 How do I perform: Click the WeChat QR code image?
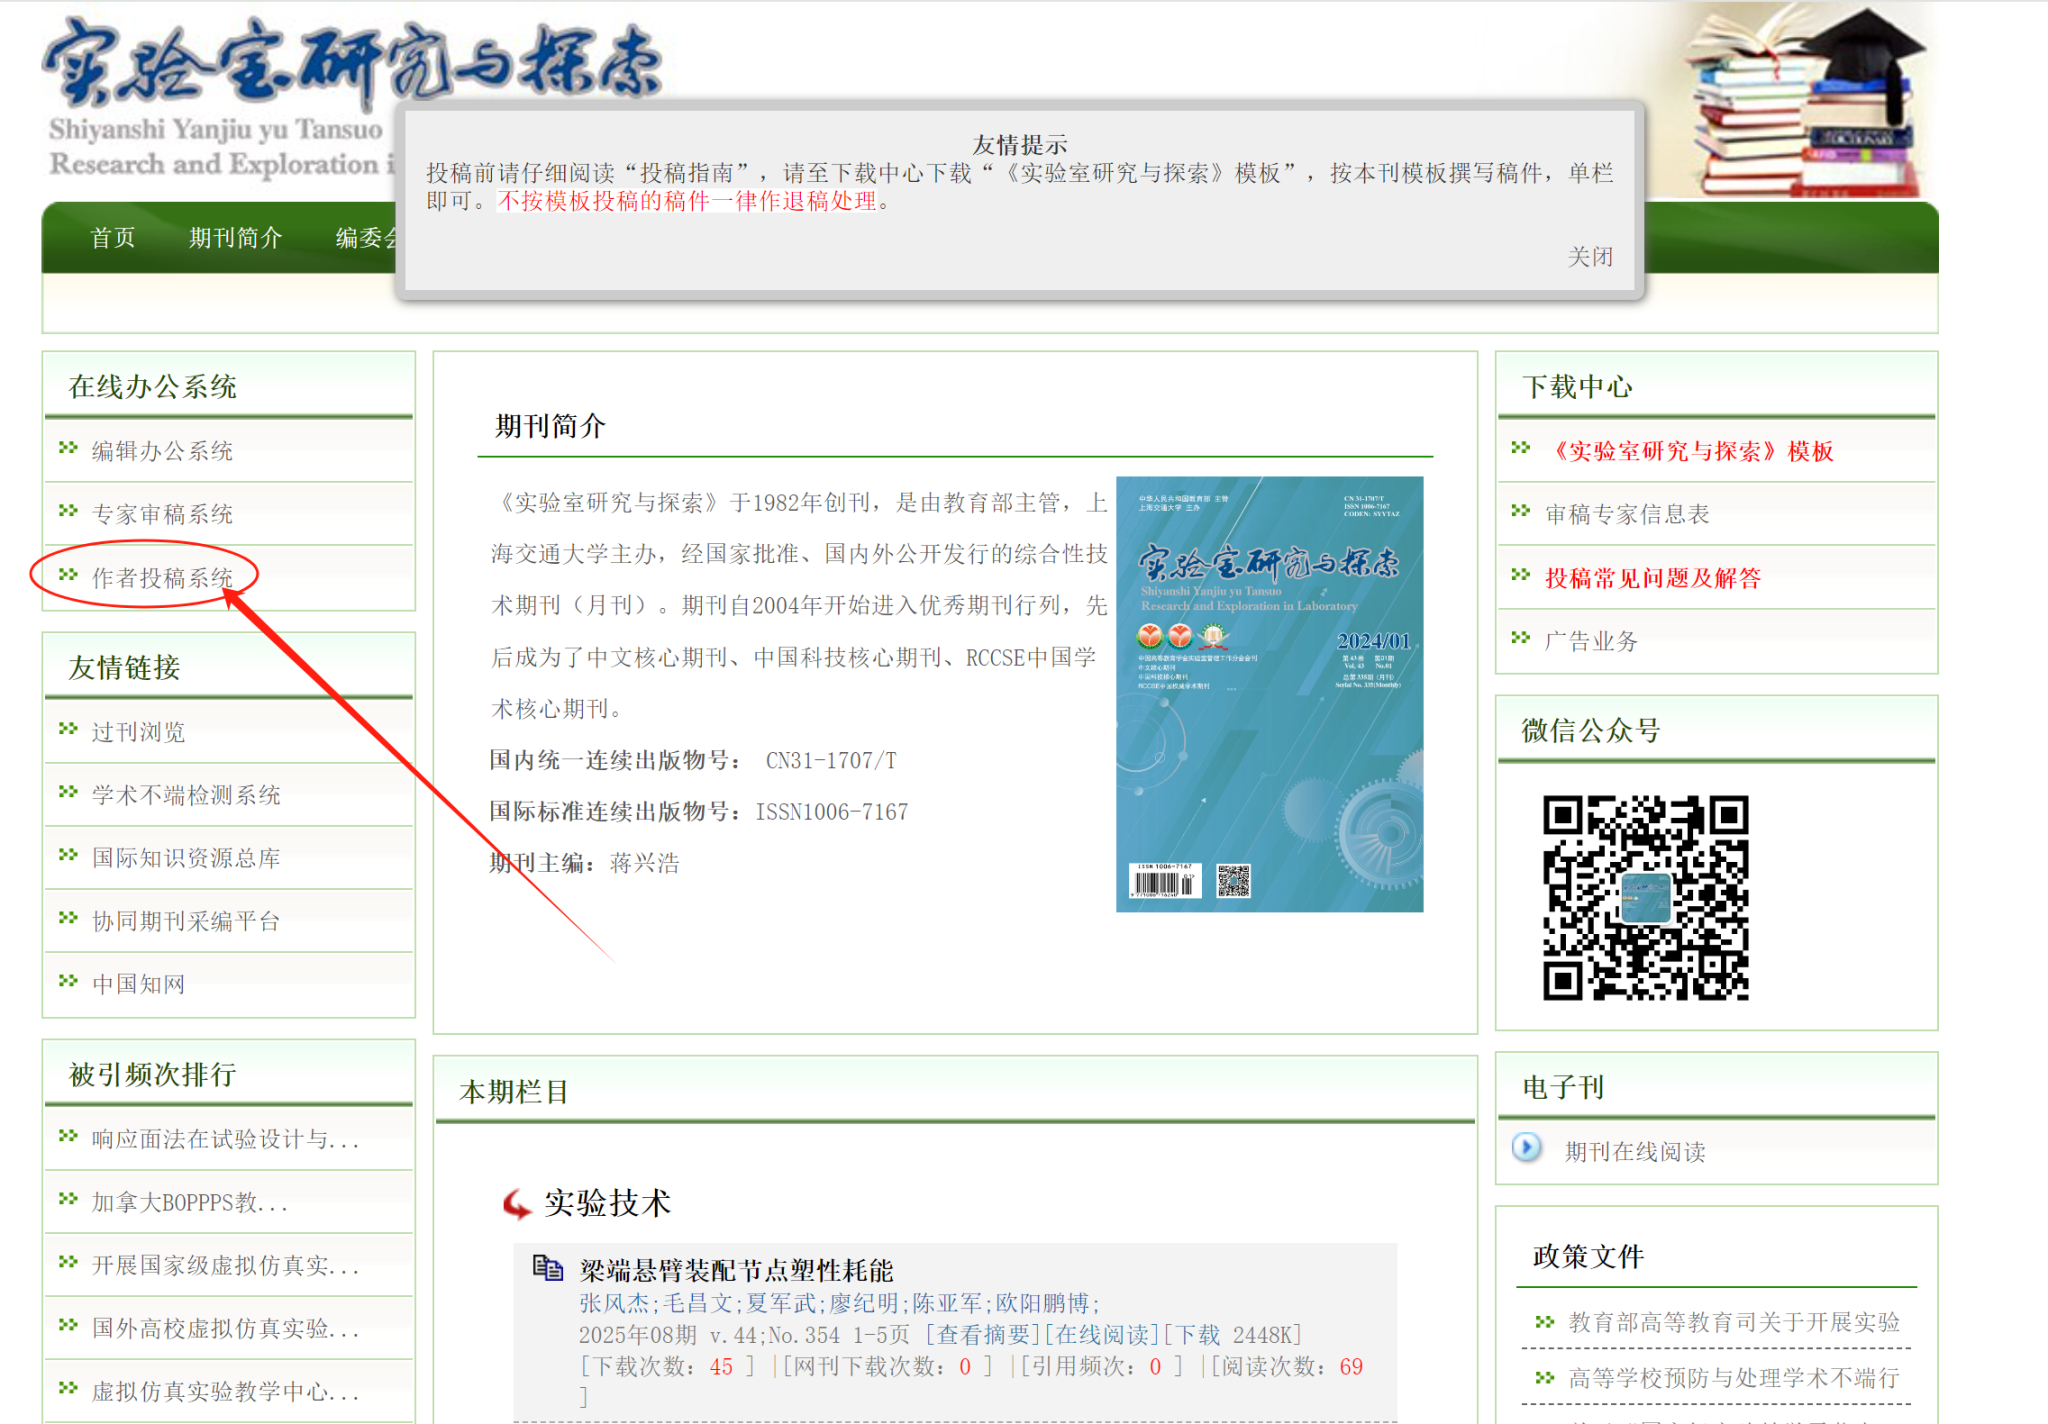1645,898
